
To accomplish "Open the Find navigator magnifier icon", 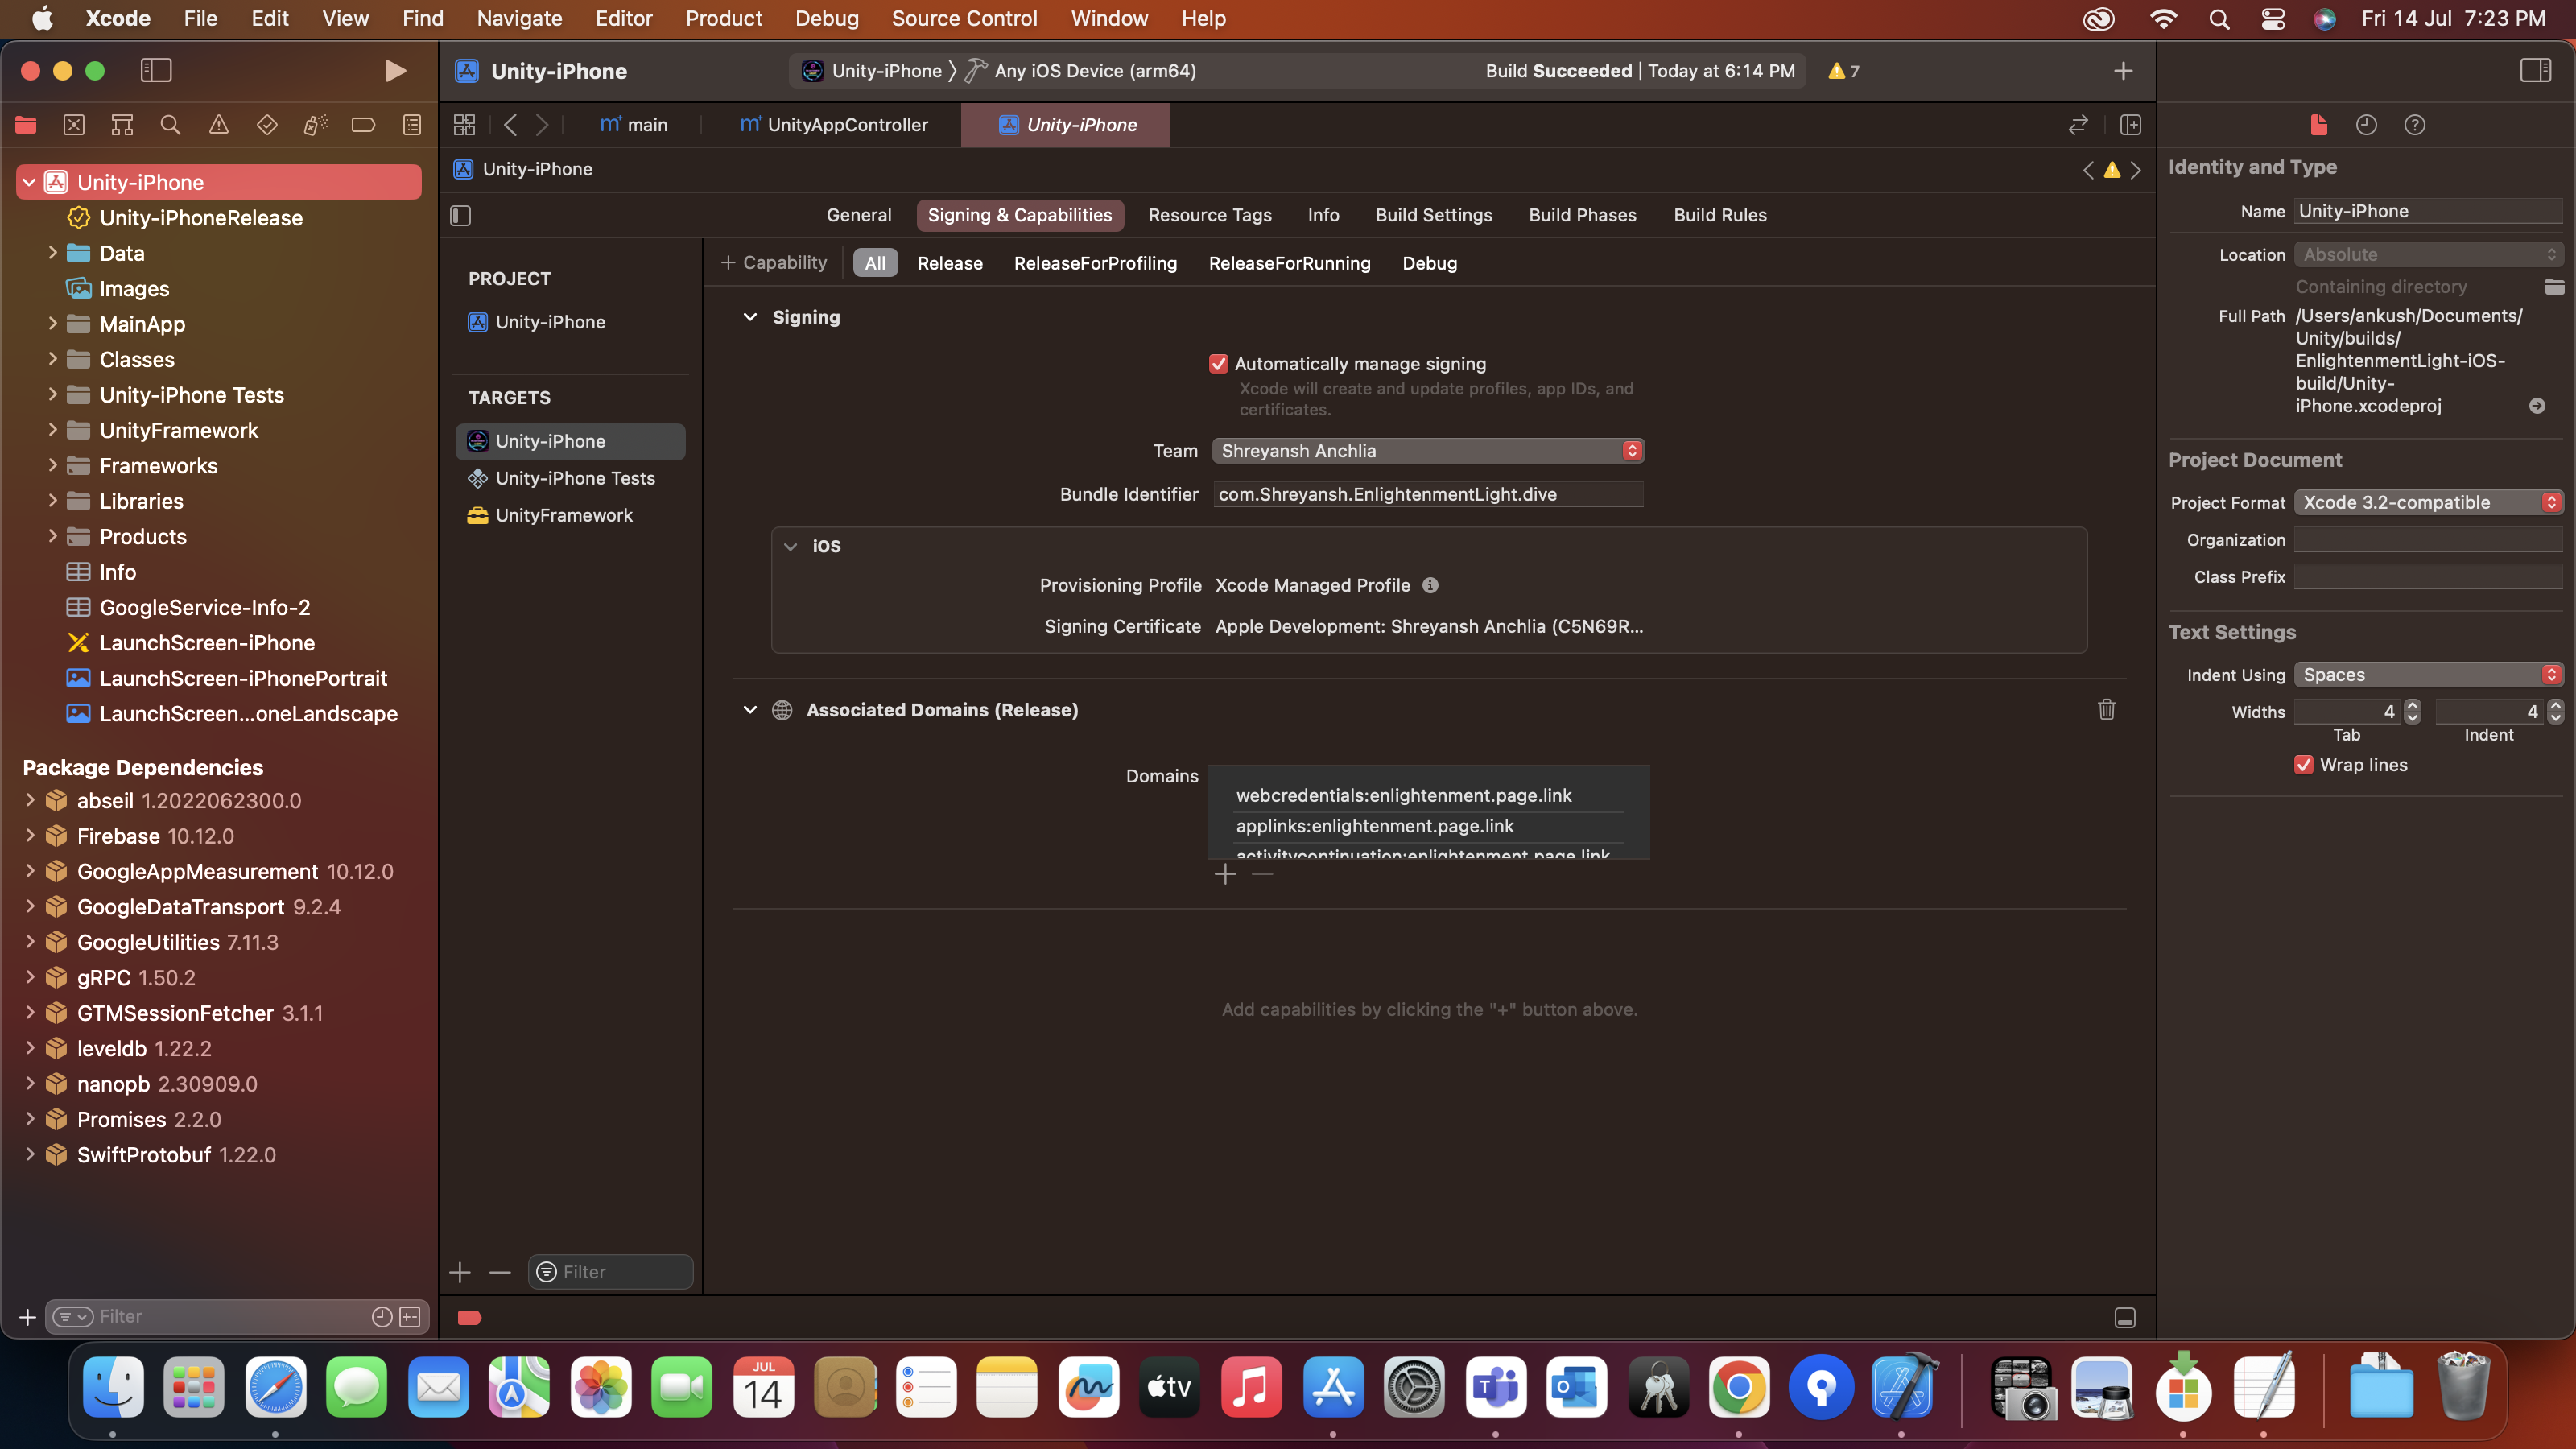I will pyautogui.click(x=170, y=125).
